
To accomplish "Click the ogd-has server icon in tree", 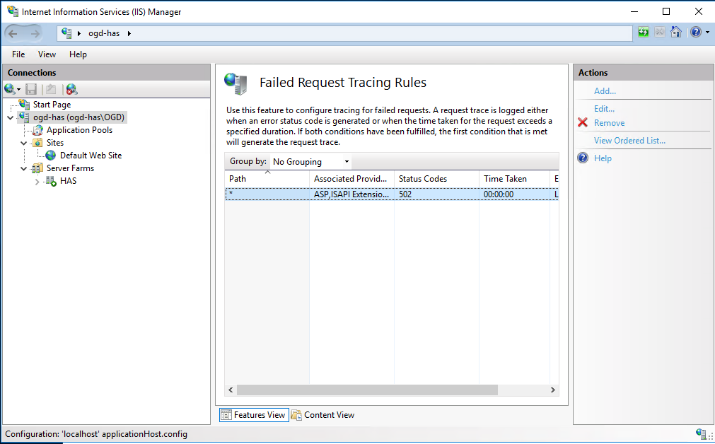I will click(24, 117).
